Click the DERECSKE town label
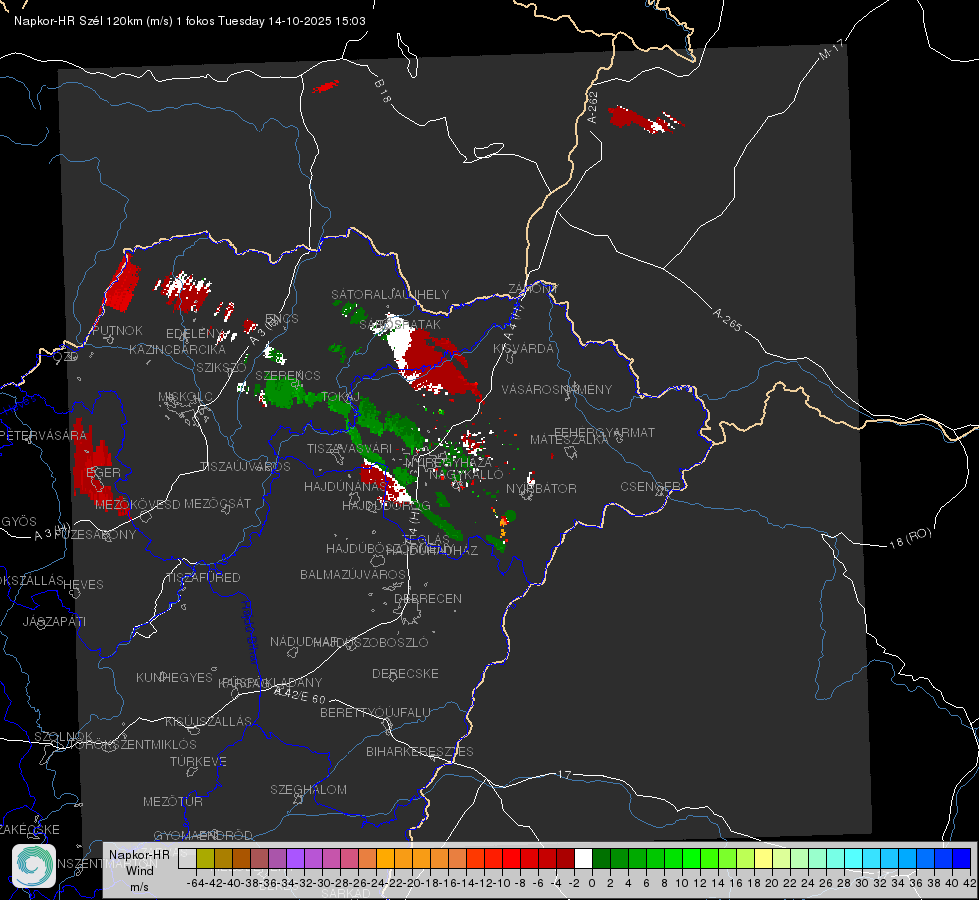 (x=405, y=674)
